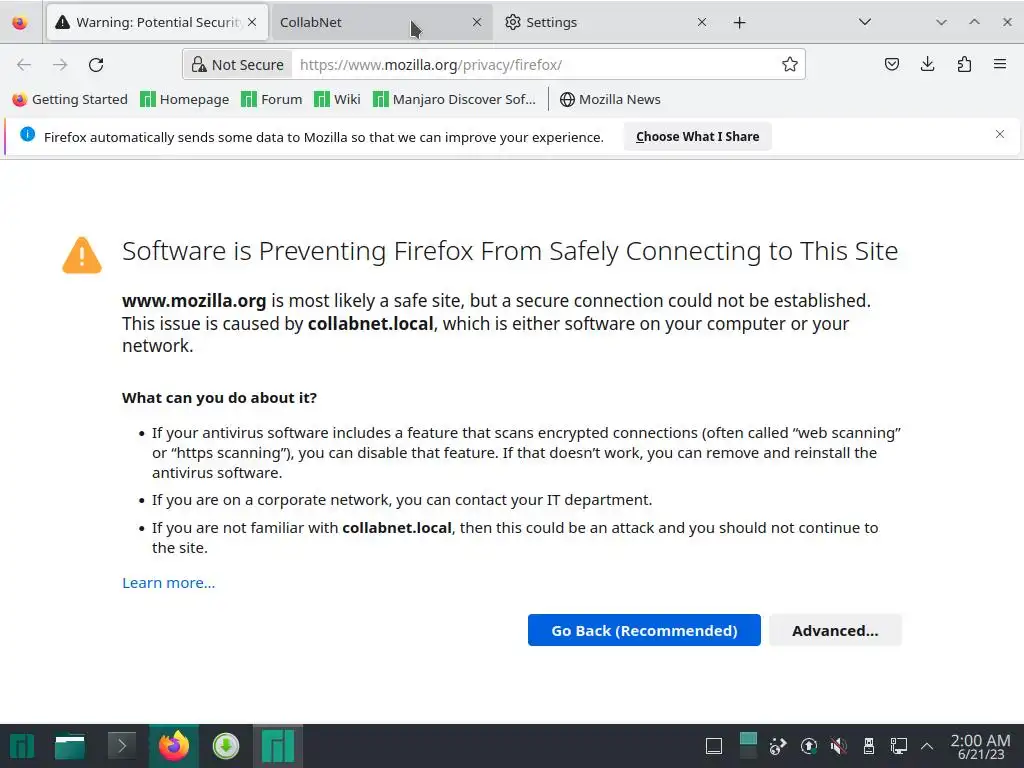1024x768 pixels.
Task: Open the Manjaro application launcher menu
Action: [x=22, y=746]
